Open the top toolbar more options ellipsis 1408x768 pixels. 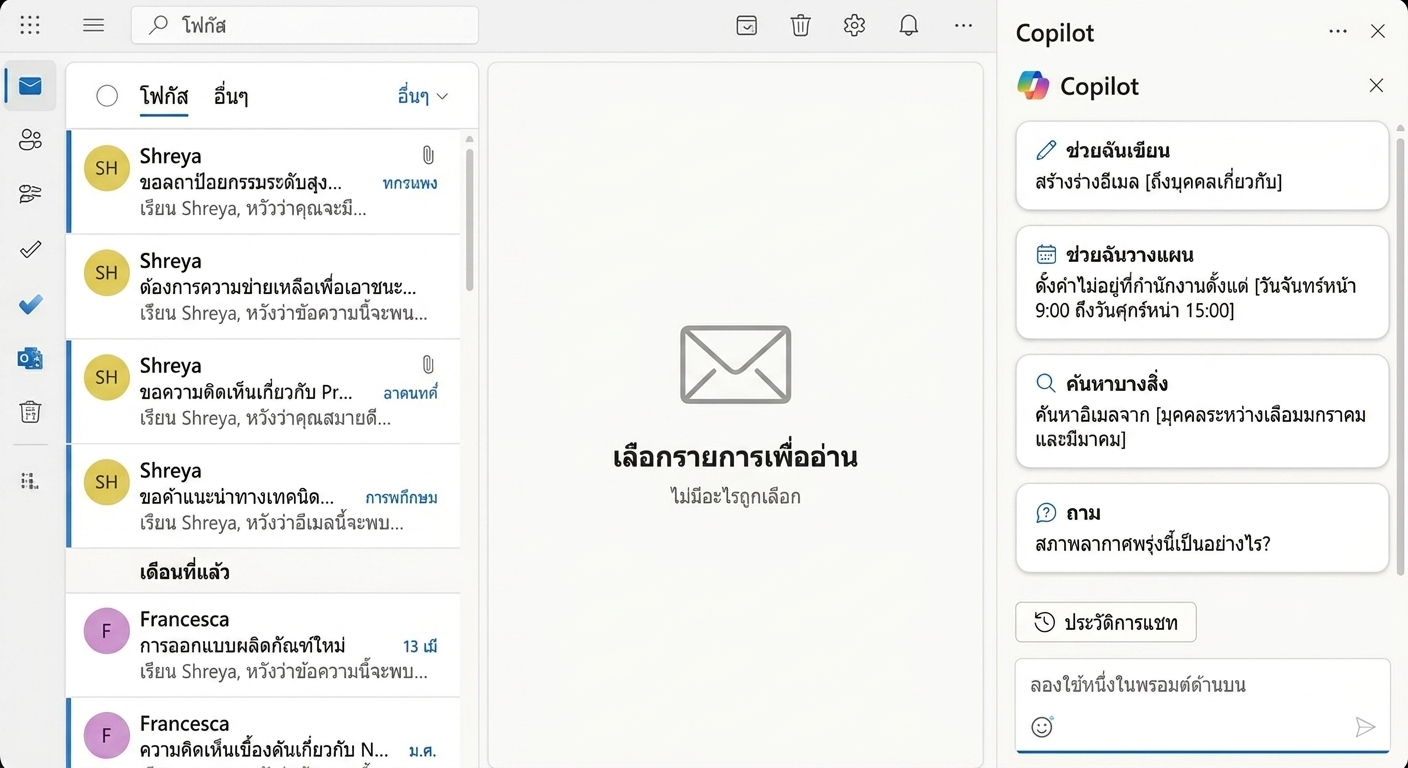[963, 26]
